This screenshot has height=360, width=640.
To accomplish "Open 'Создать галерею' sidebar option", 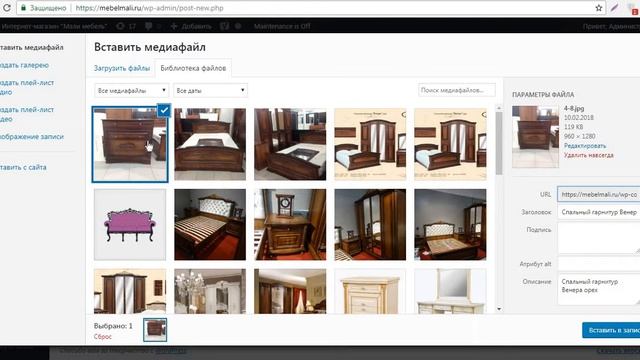I will pyautogui.click(x=24, y=65).
